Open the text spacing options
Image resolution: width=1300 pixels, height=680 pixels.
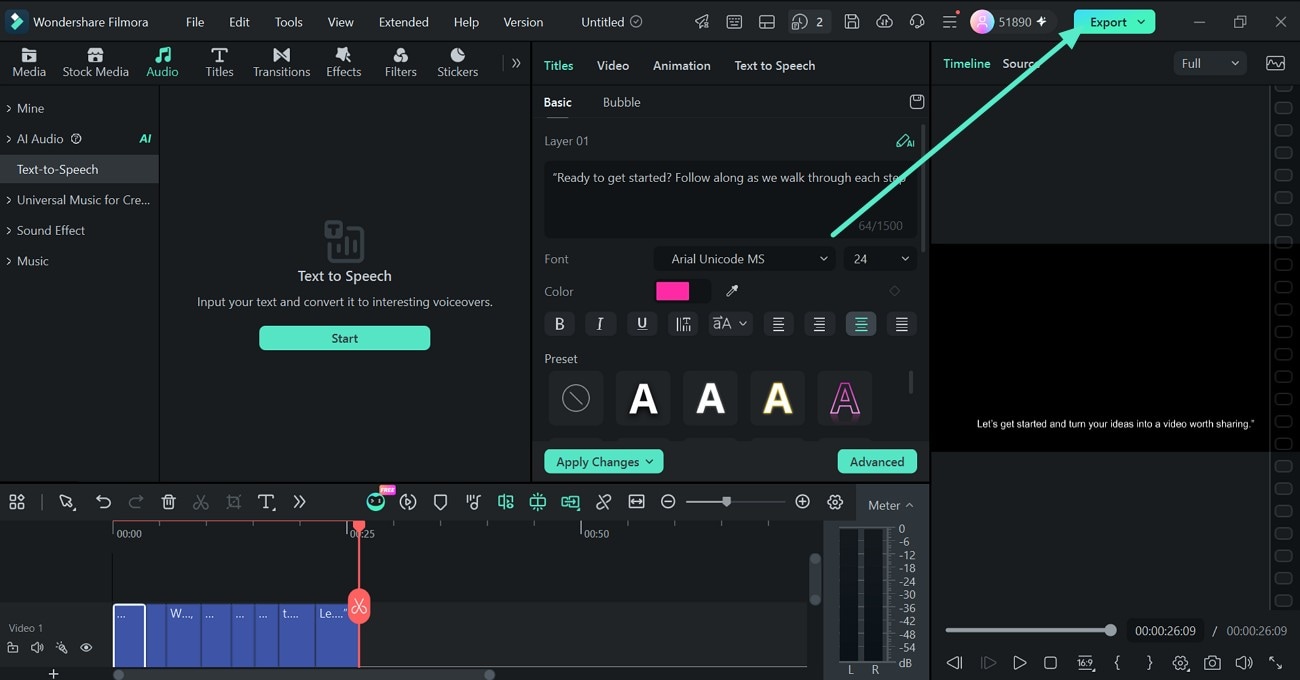point(683,324)
